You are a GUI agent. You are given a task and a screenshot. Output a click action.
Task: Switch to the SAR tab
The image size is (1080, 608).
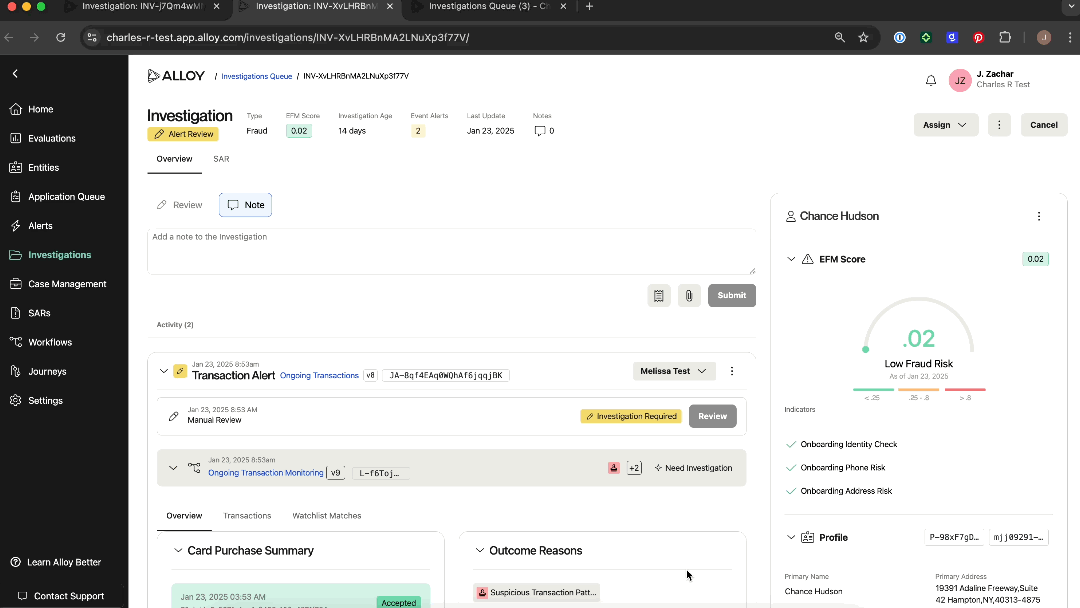point(221,159)
